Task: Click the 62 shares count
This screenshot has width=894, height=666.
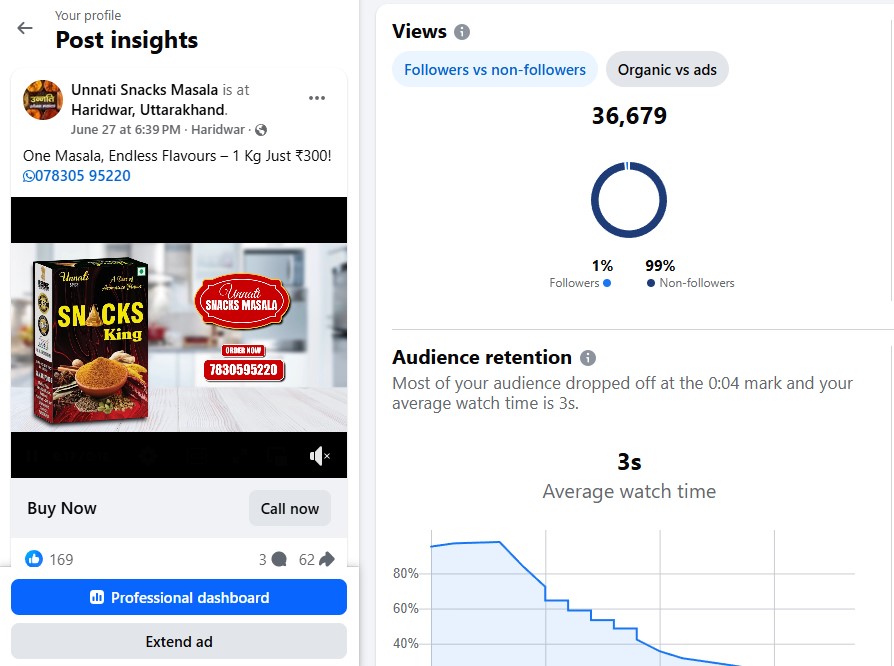Action: [307, 559]
